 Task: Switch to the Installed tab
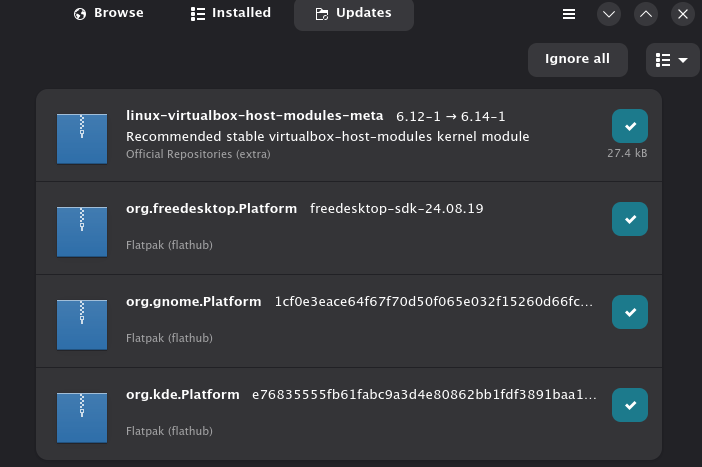tap(231, 13)
